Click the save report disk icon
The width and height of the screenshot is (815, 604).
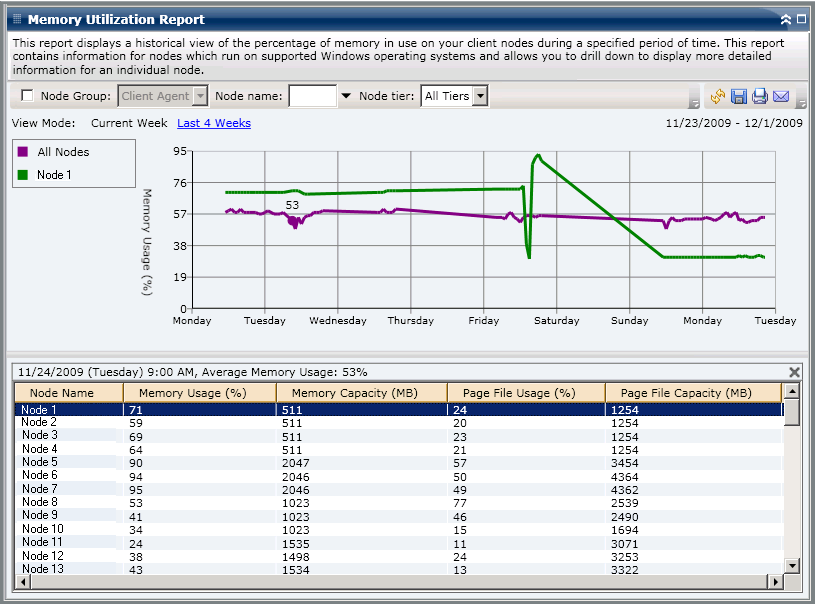(x=739, y=97)
